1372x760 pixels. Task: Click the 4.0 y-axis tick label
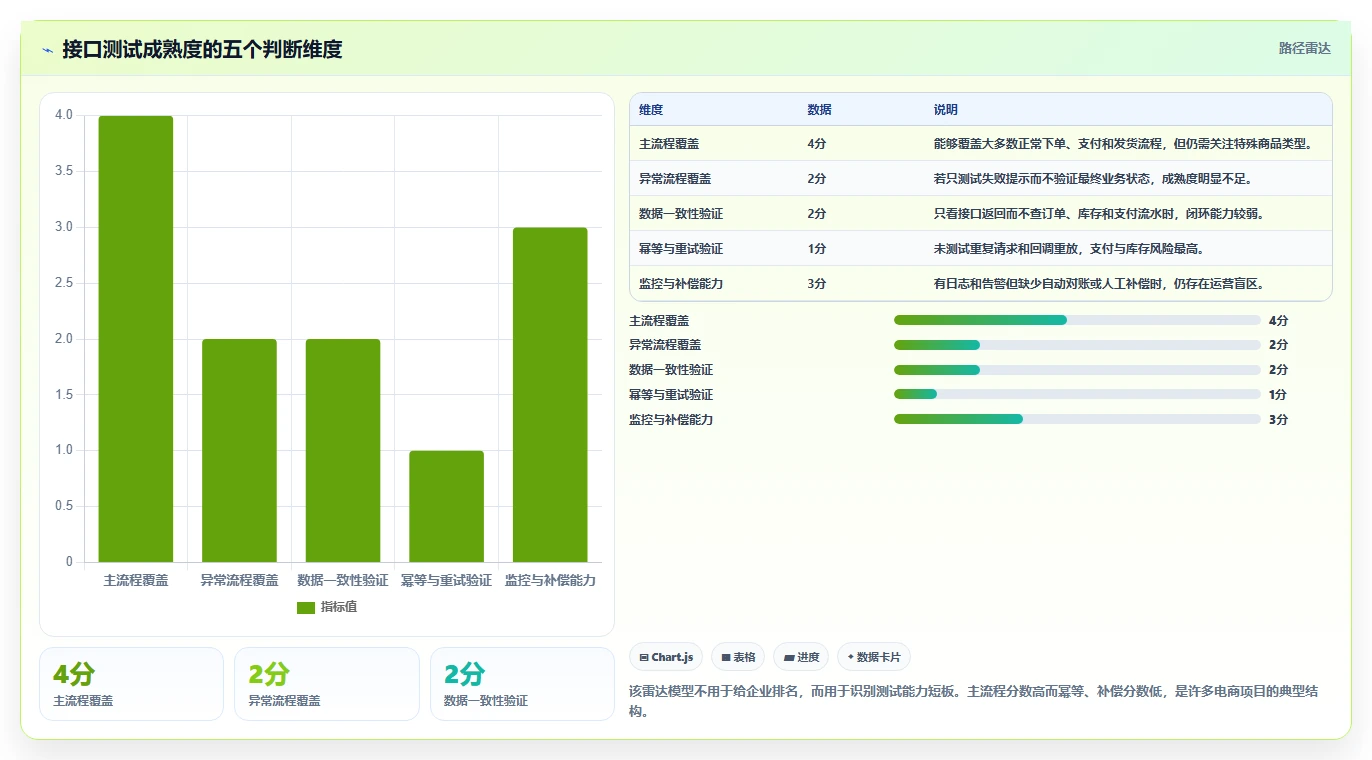pyautogui.click(x=64, y=115)
